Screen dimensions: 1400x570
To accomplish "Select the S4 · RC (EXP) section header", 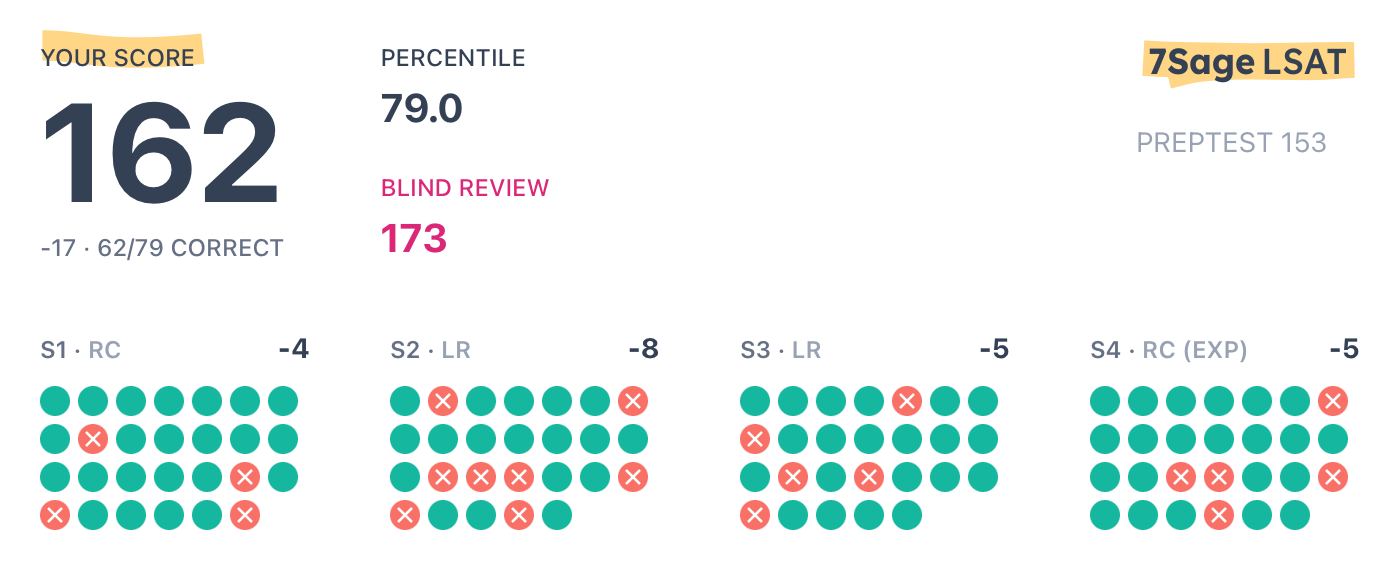I will click(x=1169, y=350).
